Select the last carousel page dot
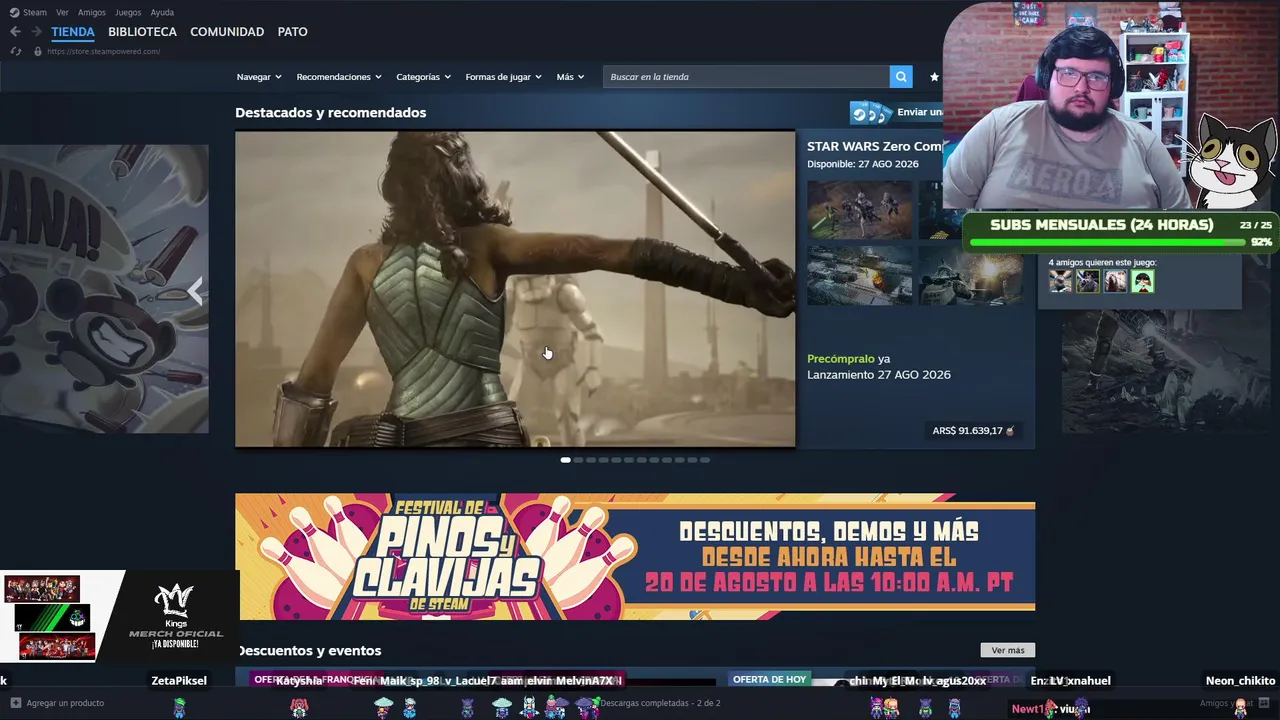 click(705, 460)
